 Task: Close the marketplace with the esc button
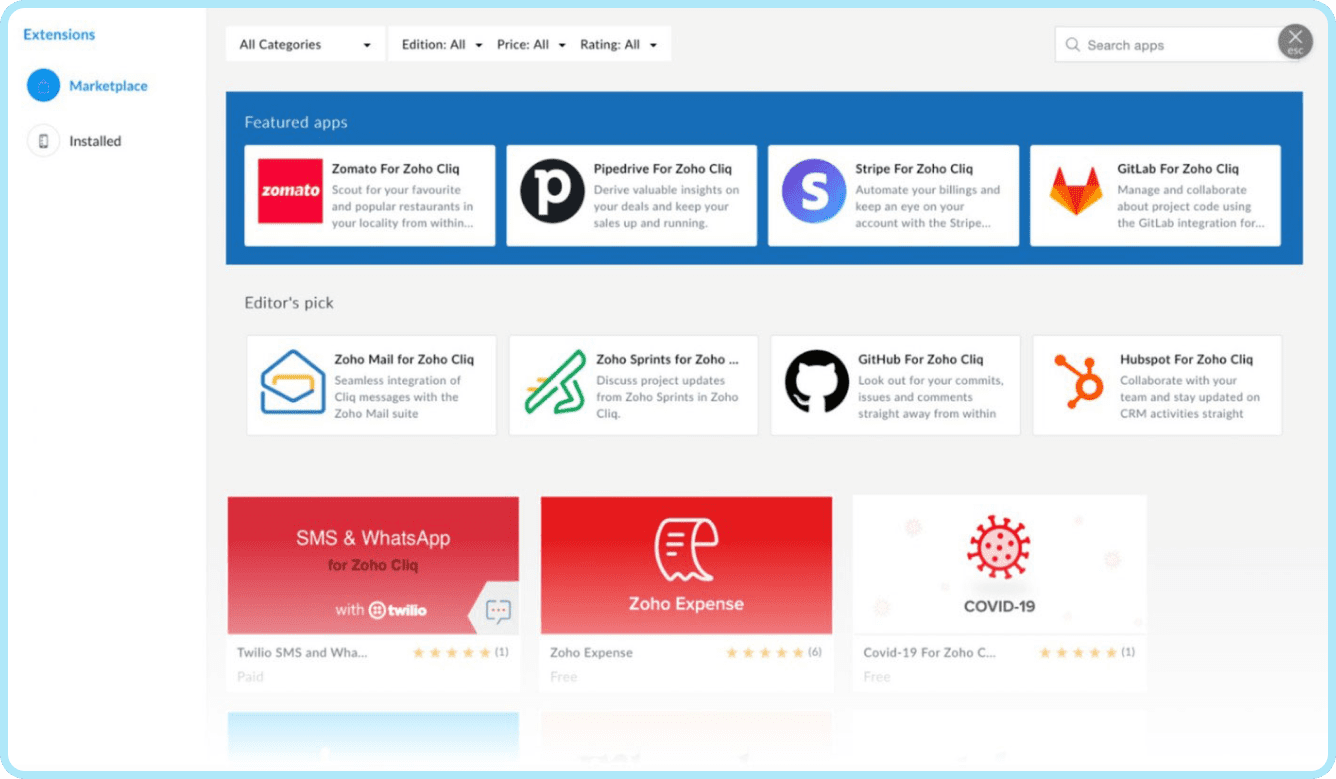click(1295, 41)
